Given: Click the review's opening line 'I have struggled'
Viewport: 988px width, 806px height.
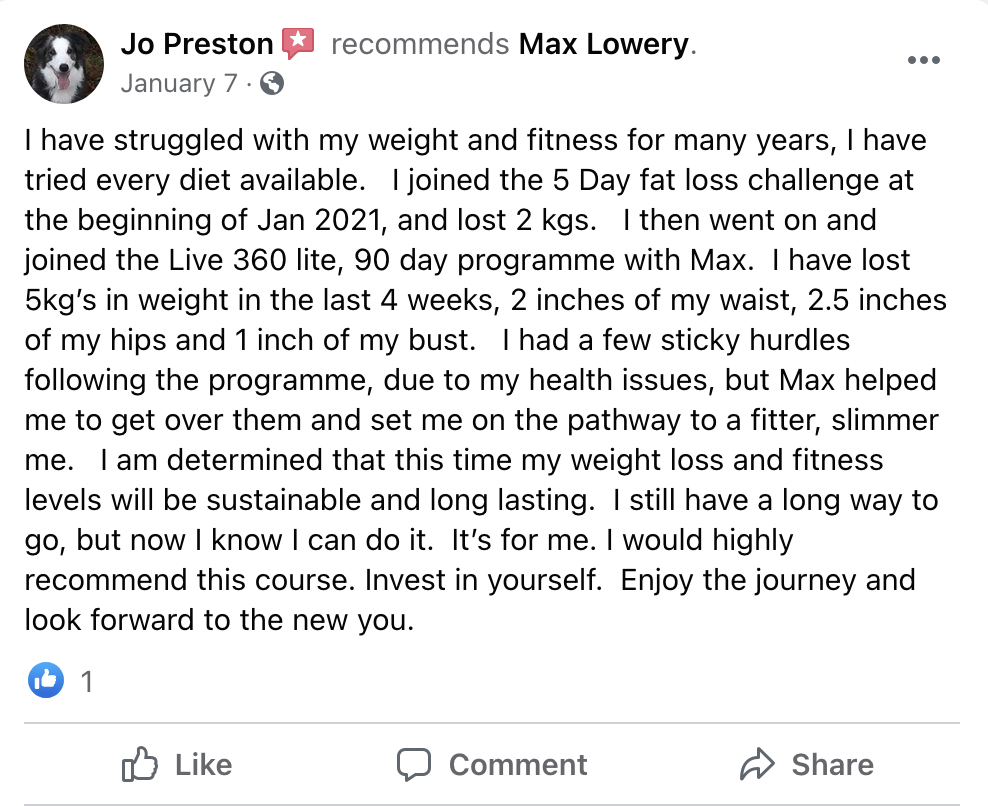Looking at the screenshot, I should point(134,140).
